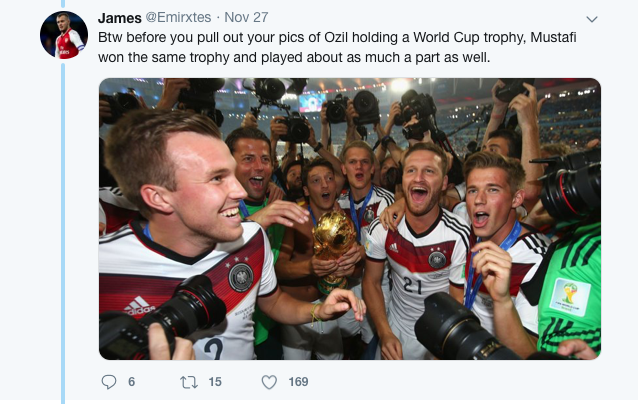Viewport: 638px width, 404px height.
Task: Click the adidas logo on the jersey
Action: (139, 305)
